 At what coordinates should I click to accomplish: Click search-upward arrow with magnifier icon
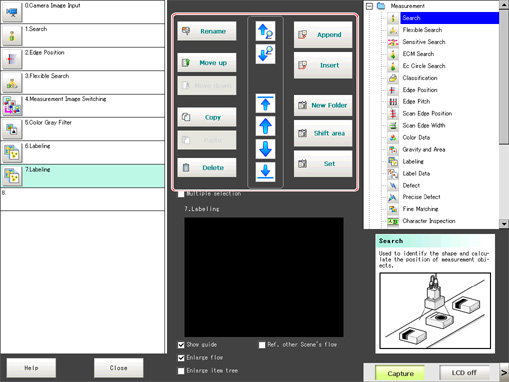(x=265, y=31)
